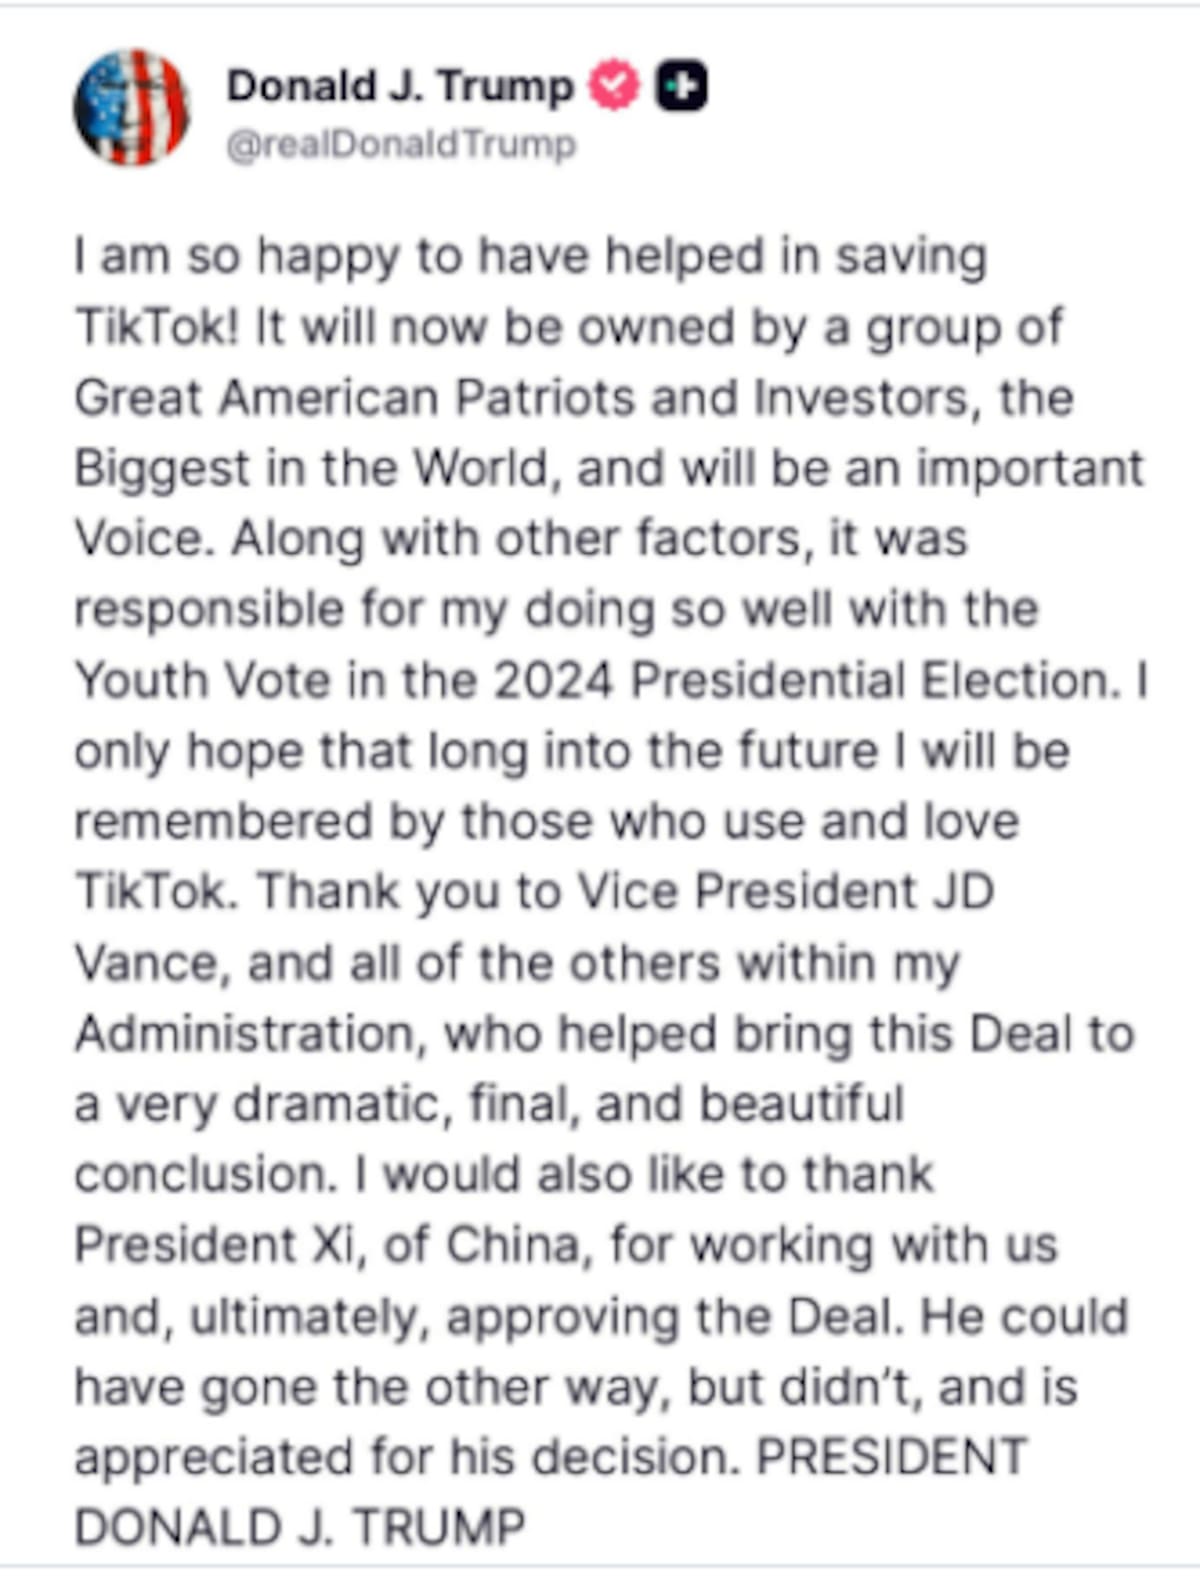
Task: Open the Donald J. Trump display name
Action: 400,86
